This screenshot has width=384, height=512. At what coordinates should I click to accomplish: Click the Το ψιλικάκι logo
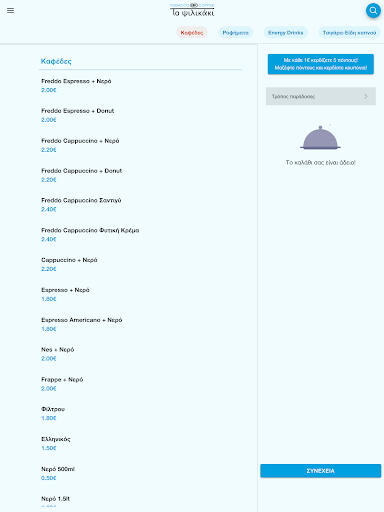tap(192, 10)
